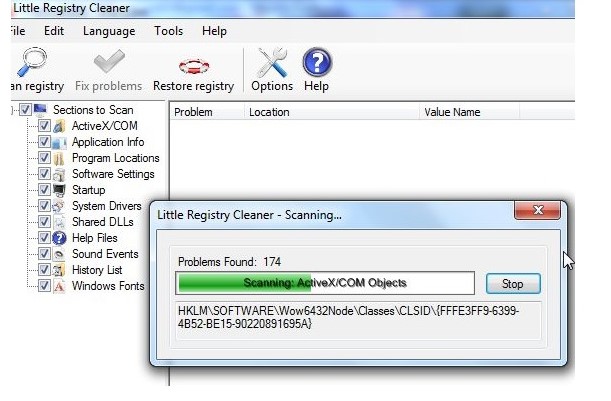
Task: Click the Fix problems checkmark icon
Action: pyautogui.click(x=109, y=62)
